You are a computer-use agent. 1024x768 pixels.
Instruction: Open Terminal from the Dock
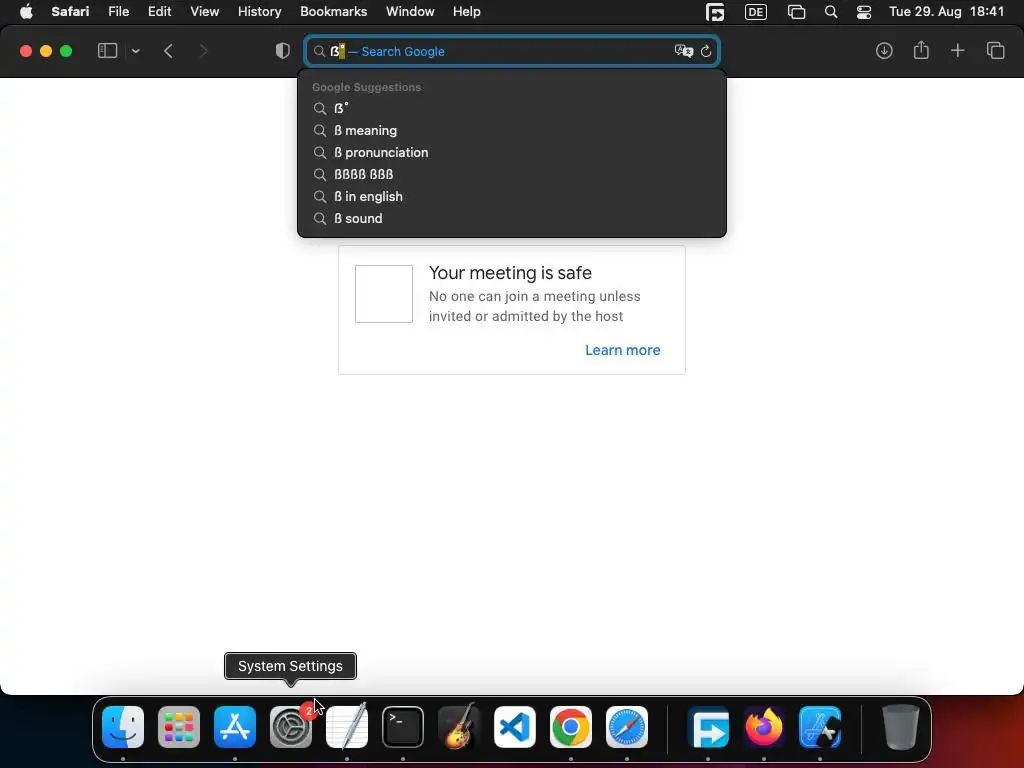tap(402, 727)
